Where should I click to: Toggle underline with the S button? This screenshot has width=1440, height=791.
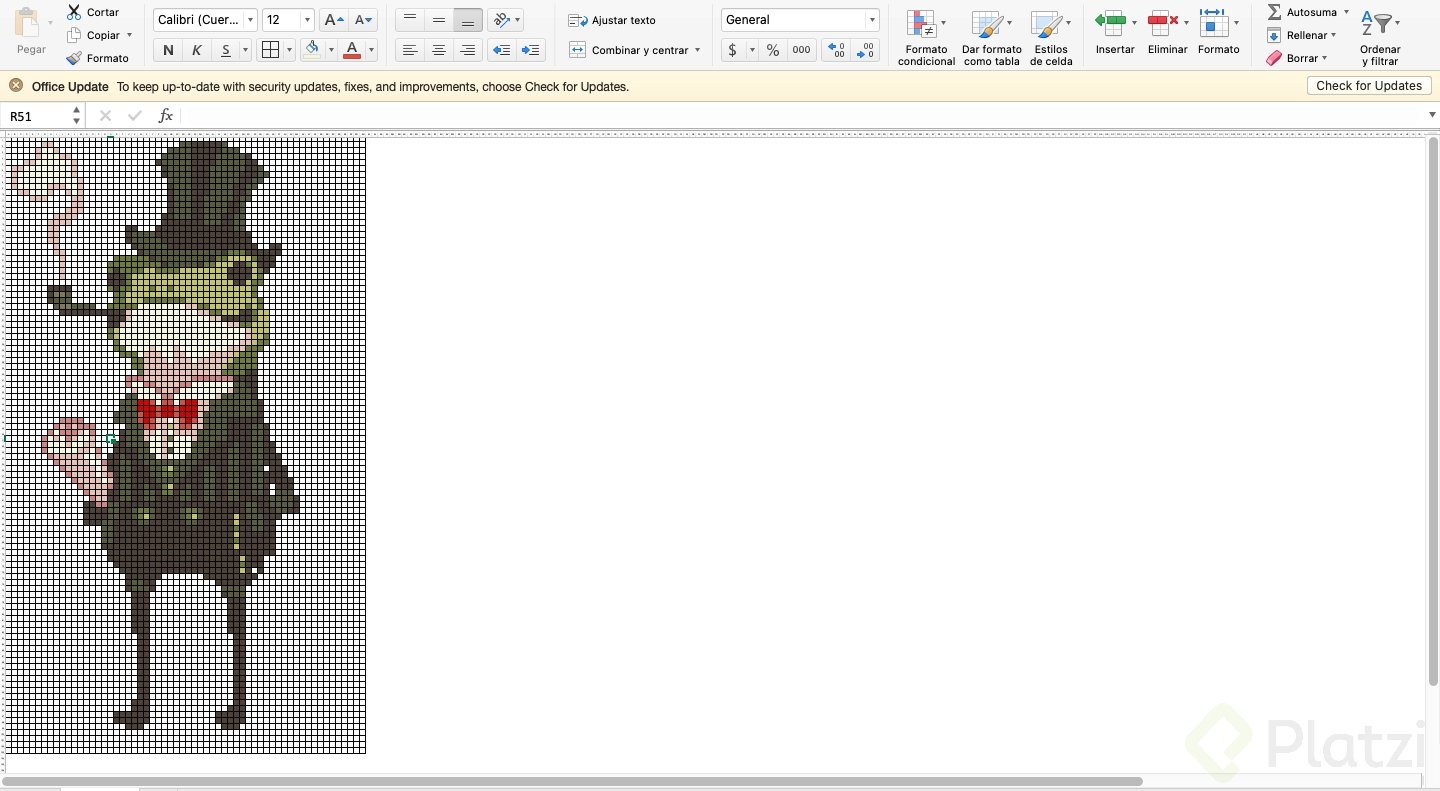226,50
